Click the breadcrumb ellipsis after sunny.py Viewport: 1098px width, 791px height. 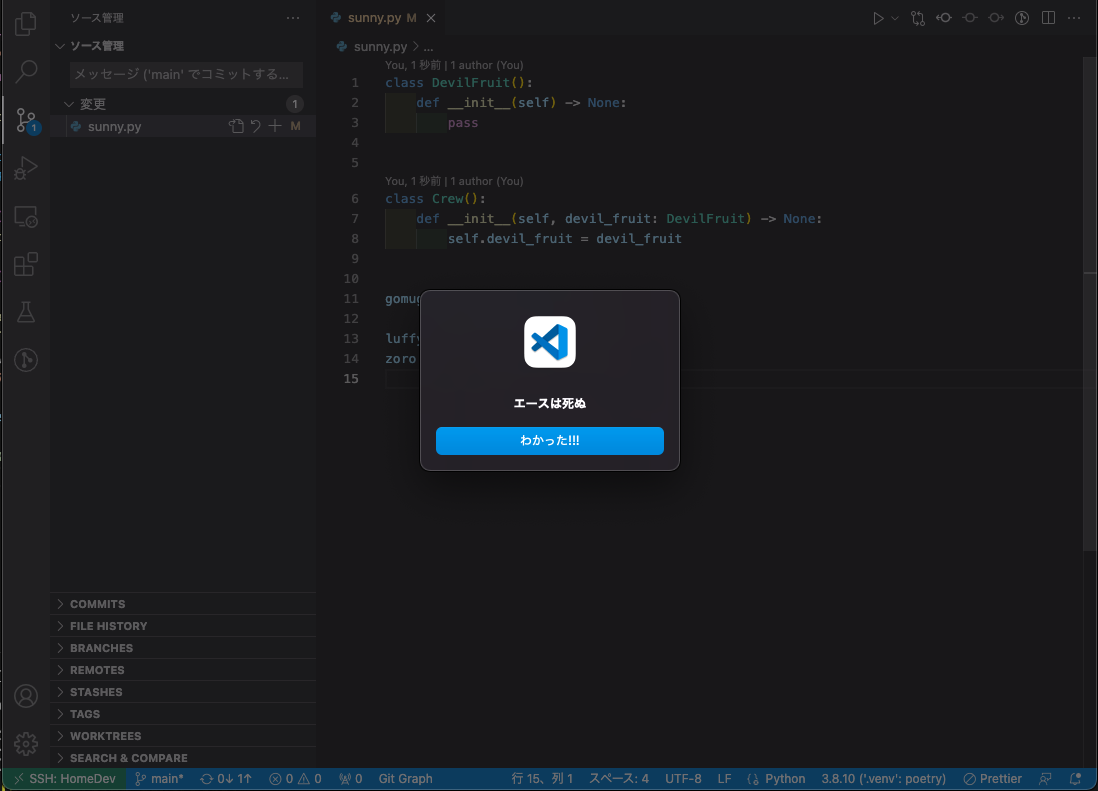pyautogui.click(x=428, y=46)
